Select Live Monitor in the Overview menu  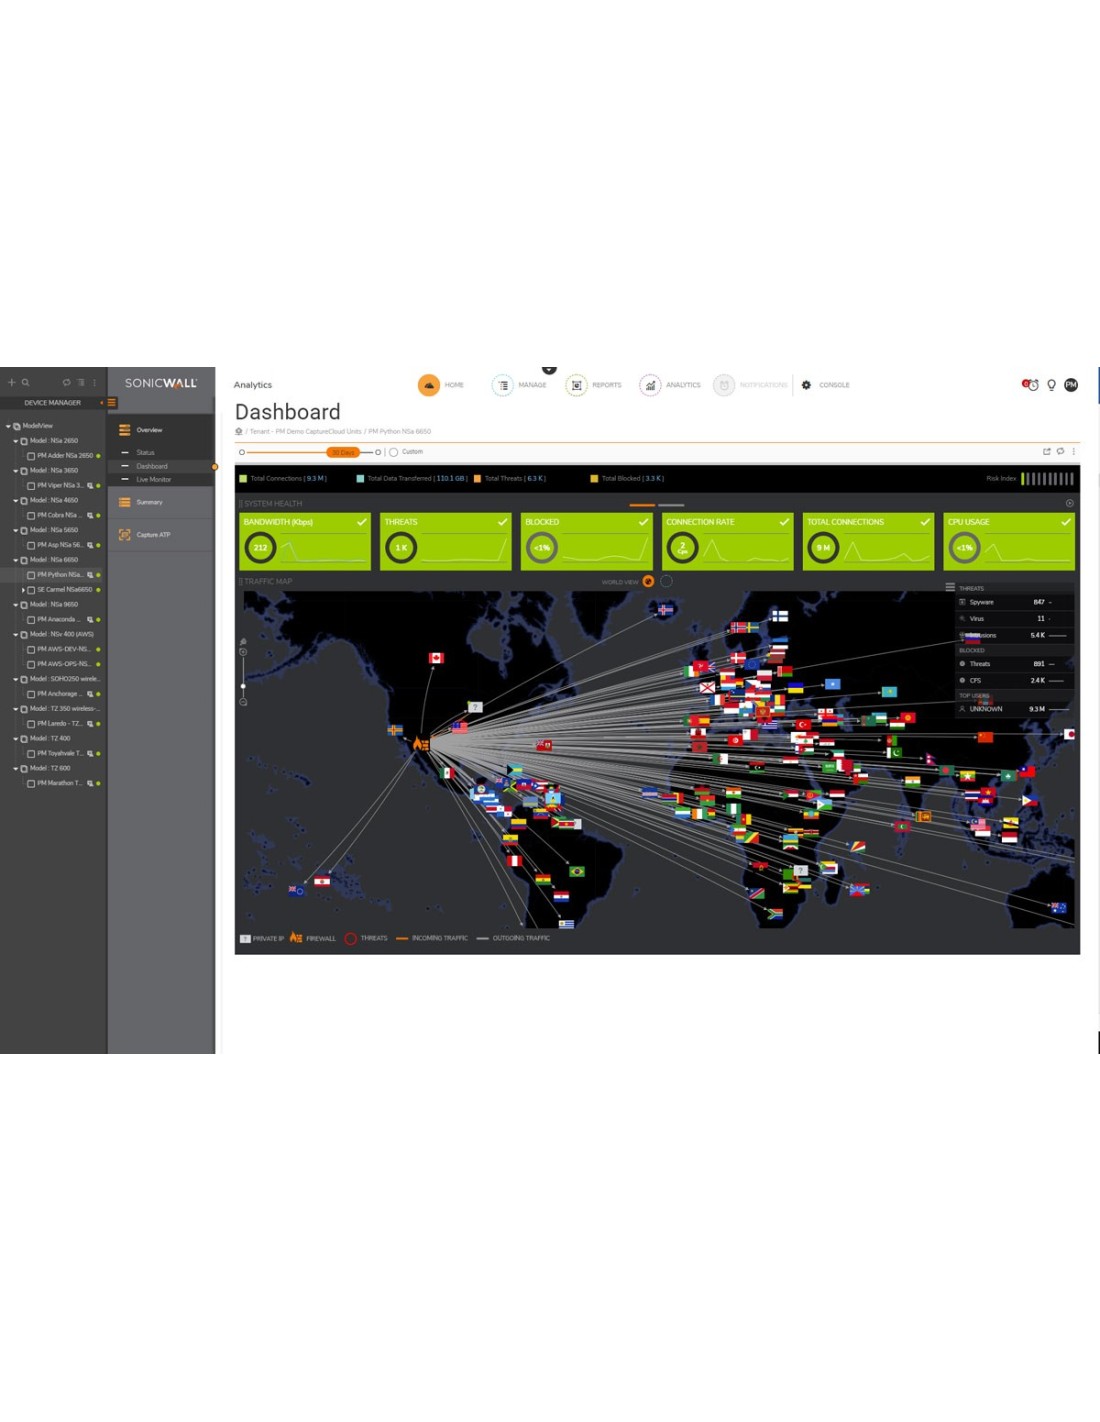153,480
